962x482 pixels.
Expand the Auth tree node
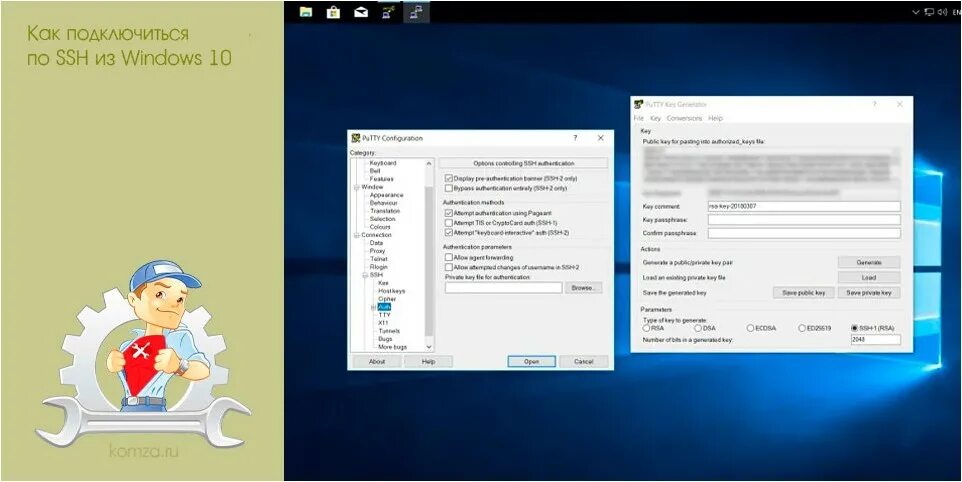tap(373, 307)
